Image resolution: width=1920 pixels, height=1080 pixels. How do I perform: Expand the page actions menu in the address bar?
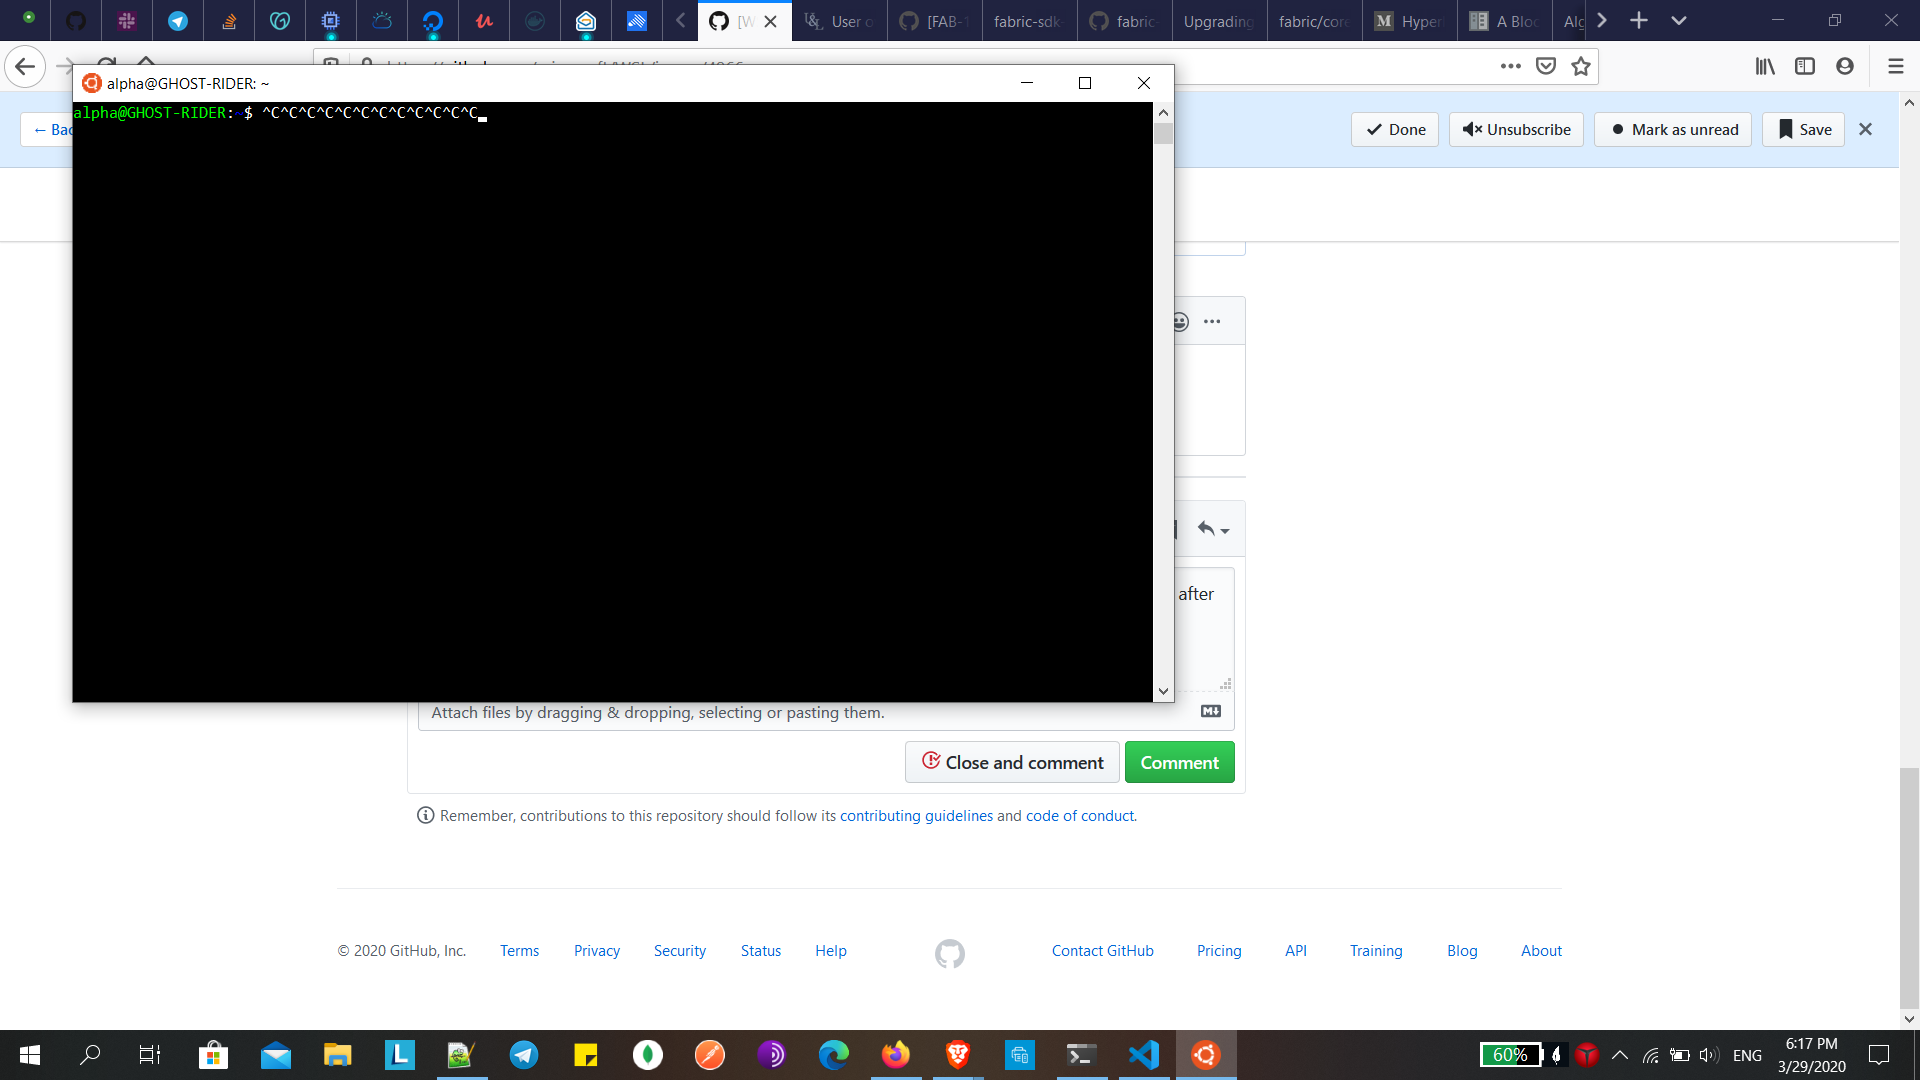coord(1512,66)
